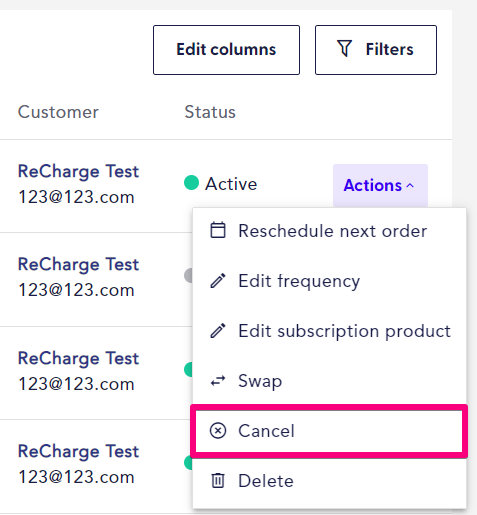This screenshot has width=477, height=515.
Task: Click the trash can delete icon
Action: pyautogui.click(x=218, y=481)
